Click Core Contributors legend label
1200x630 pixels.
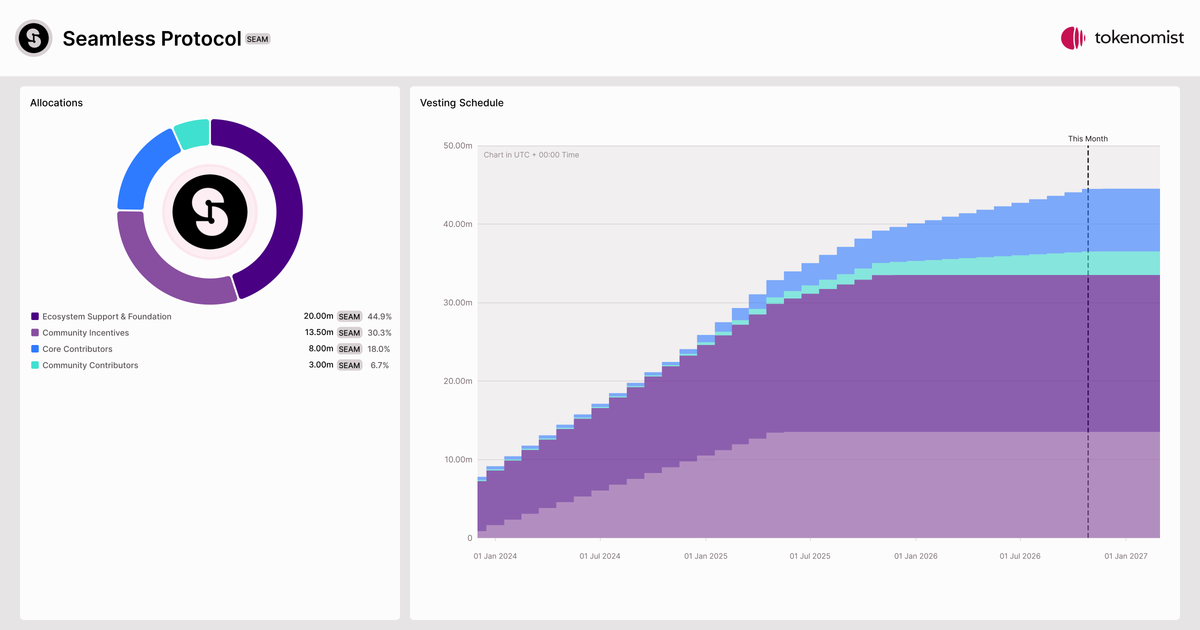77,349
